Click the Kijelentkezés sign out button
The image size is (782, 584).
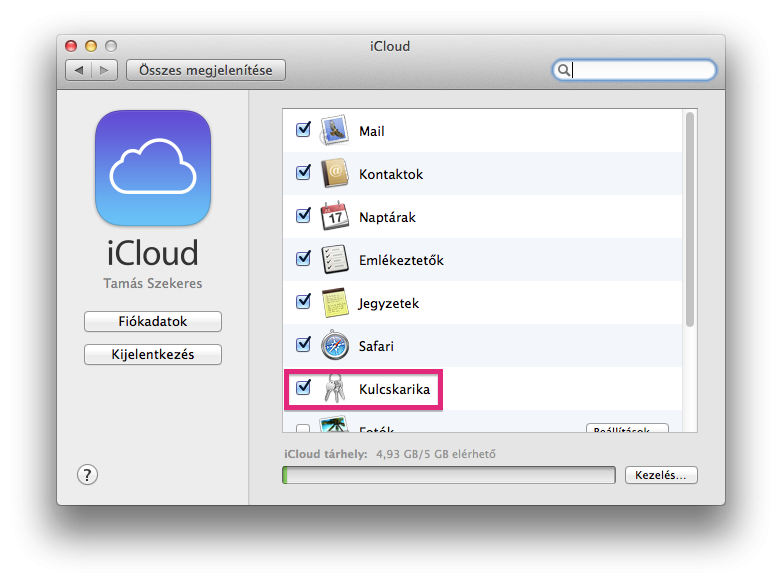tap(153, 354)
